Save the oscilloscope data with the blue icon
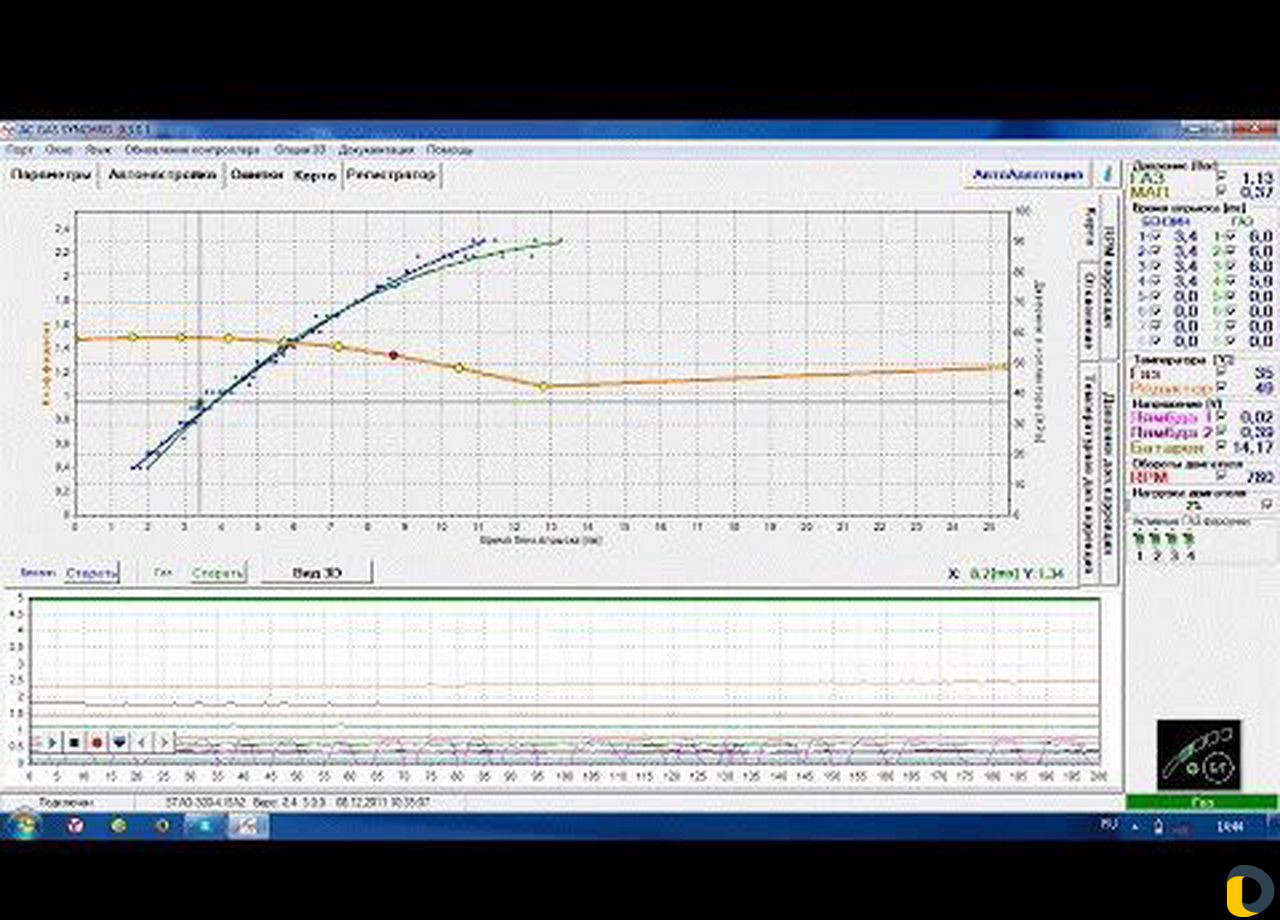 pyautogui.click(x=119, y=742)
